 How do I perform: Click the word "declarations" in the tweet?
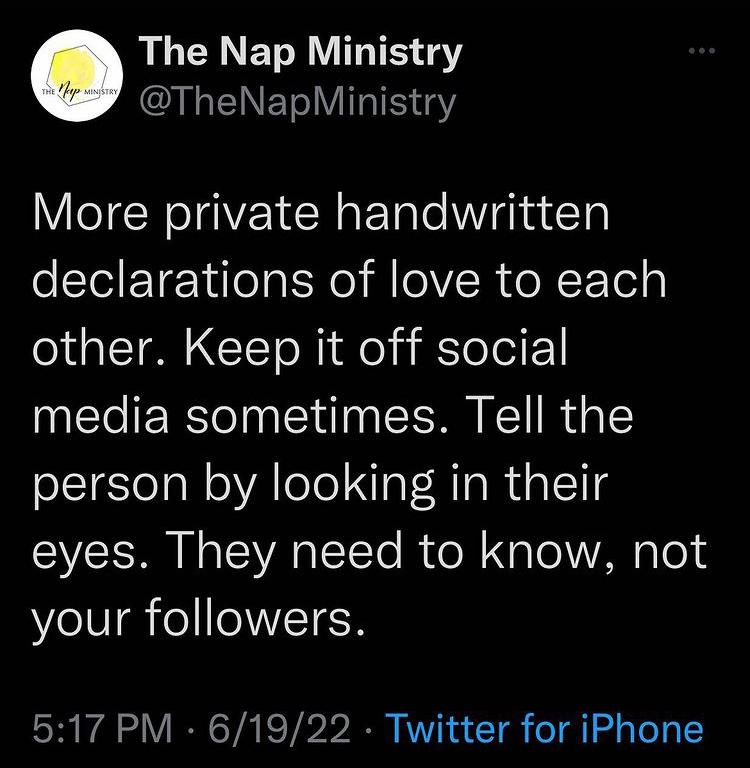pyautogui.click(x=173, y=281)
